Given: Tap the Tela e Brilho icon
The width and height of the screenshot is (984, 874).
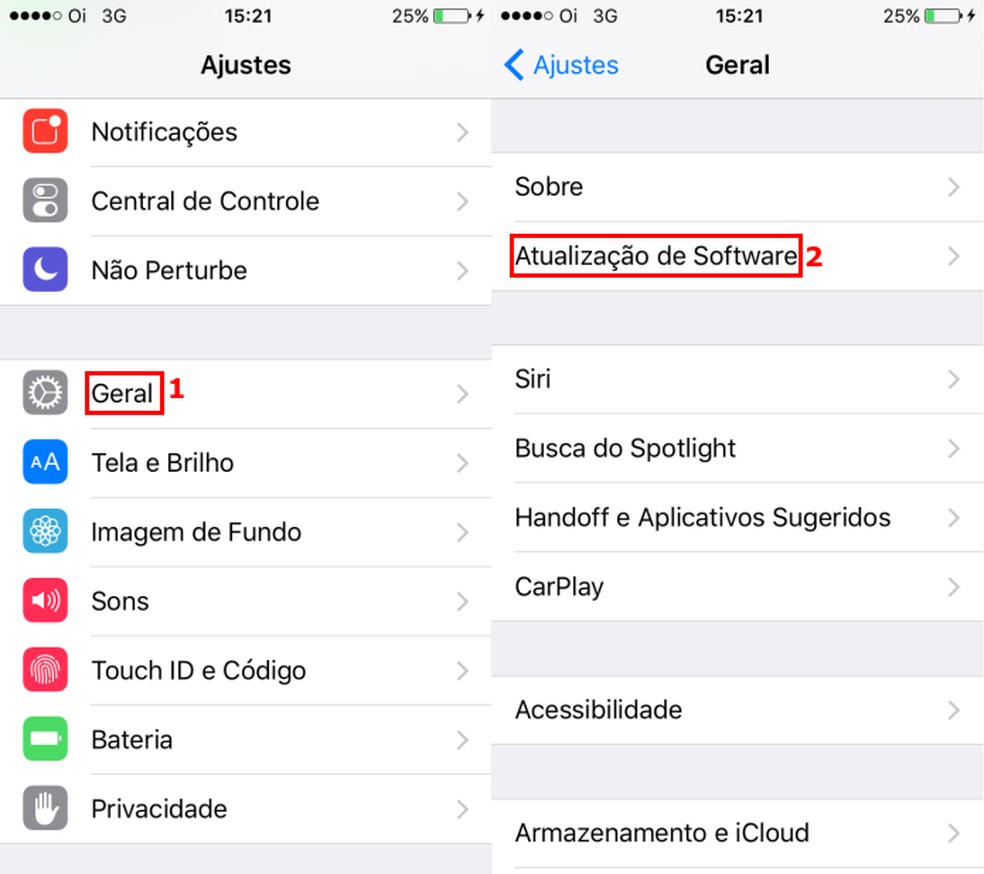Looking at the screenshot, I should point(45,463).
